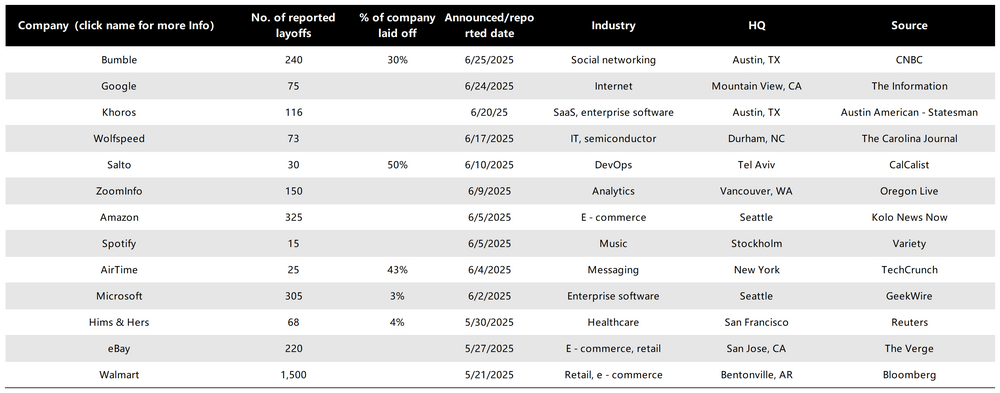Select the TechCrunch source cell

[909, 270]
